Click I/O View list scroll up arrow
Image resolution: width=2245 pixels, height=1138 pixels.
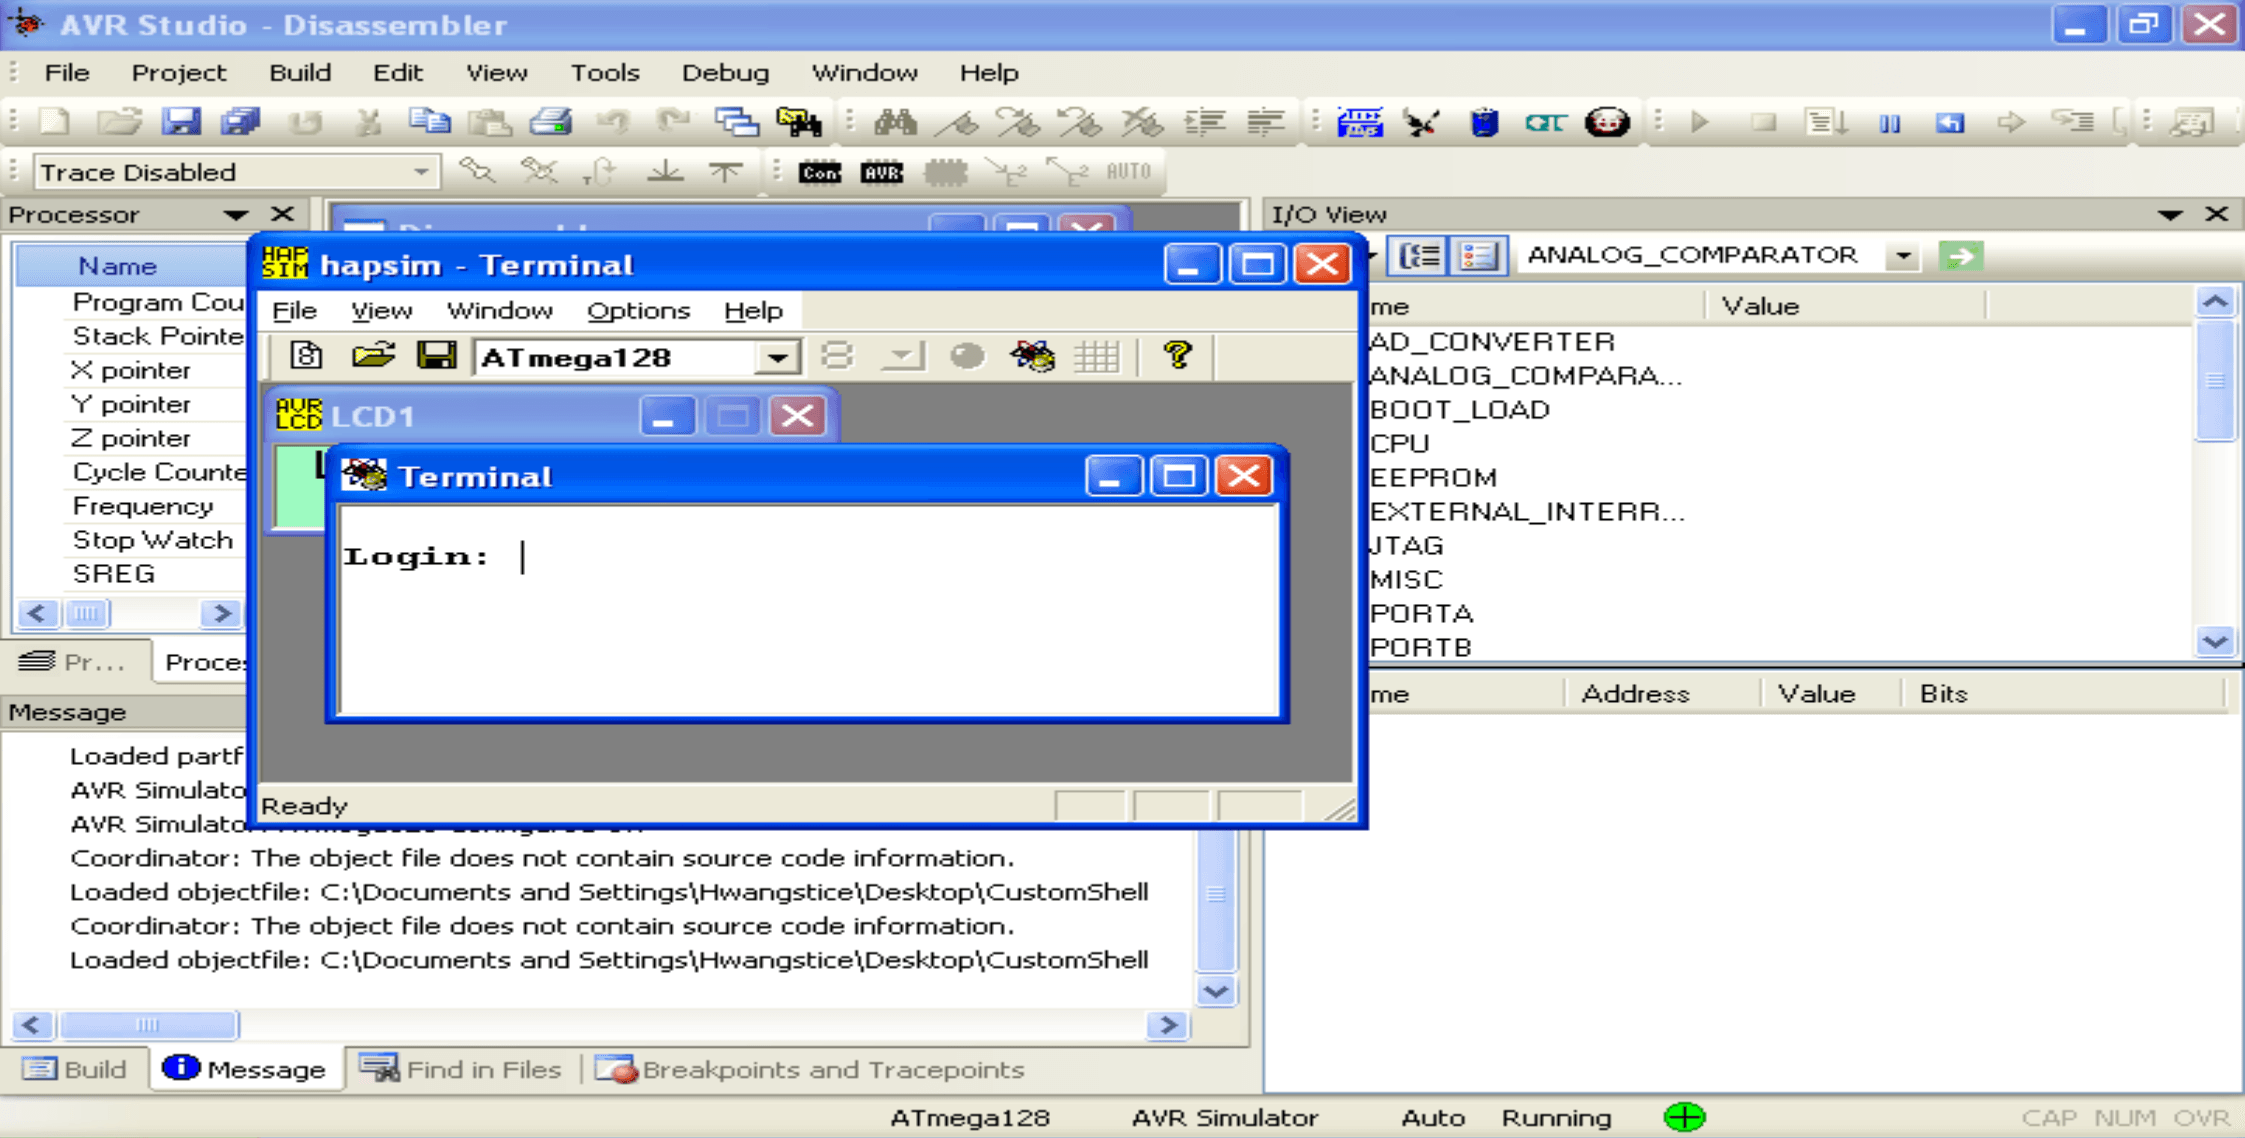[x=2215, y=302]
